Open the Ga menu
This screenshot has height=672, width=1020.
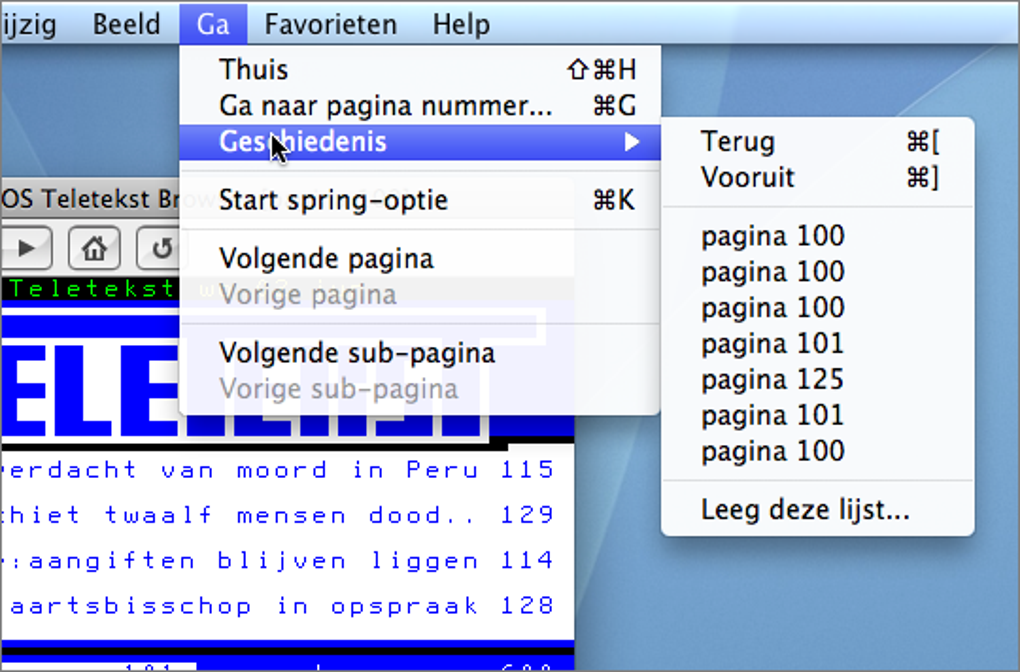212,24
